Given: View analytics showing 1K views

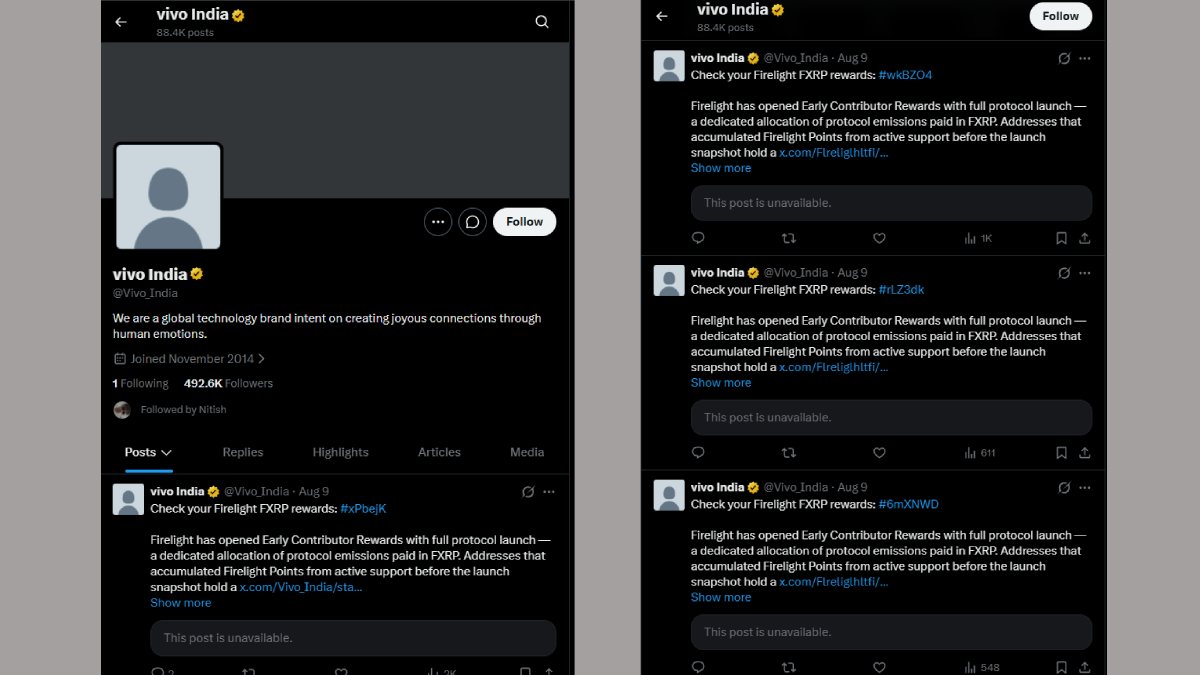Looking at the screenshot, I should click(x=978, y=238).
